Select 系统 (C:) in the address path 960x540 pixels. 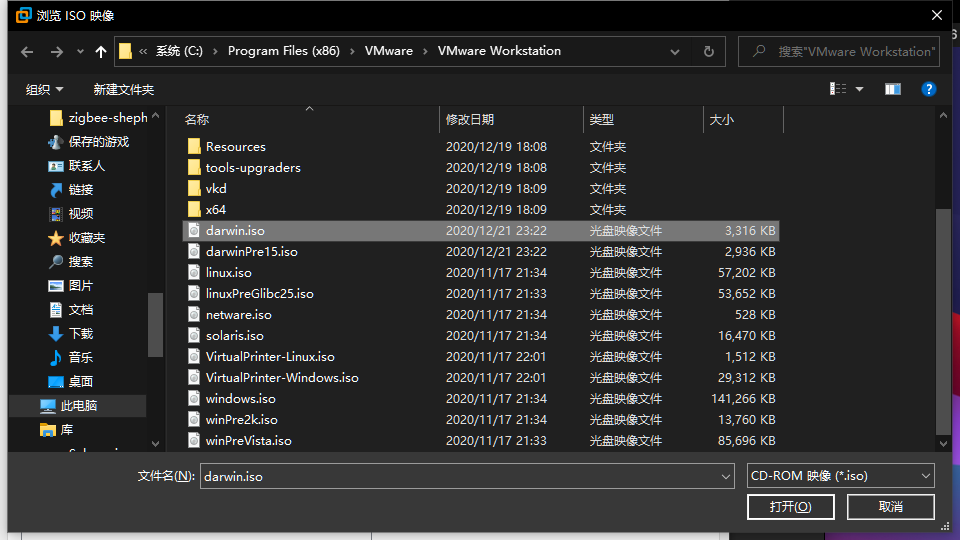point(179,51)
